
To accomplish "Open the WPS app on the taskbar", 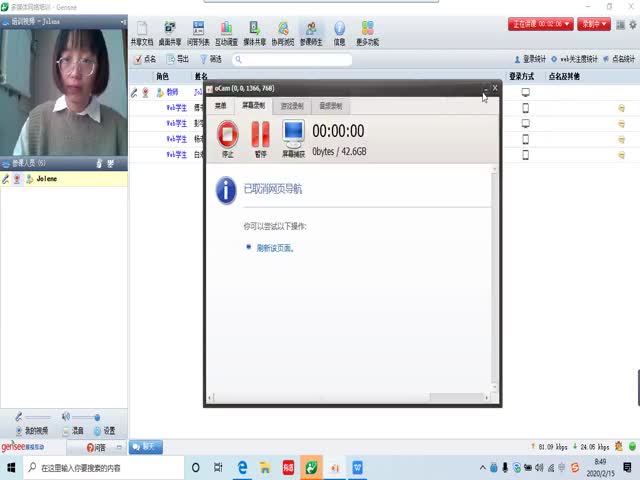I will 357,468.
